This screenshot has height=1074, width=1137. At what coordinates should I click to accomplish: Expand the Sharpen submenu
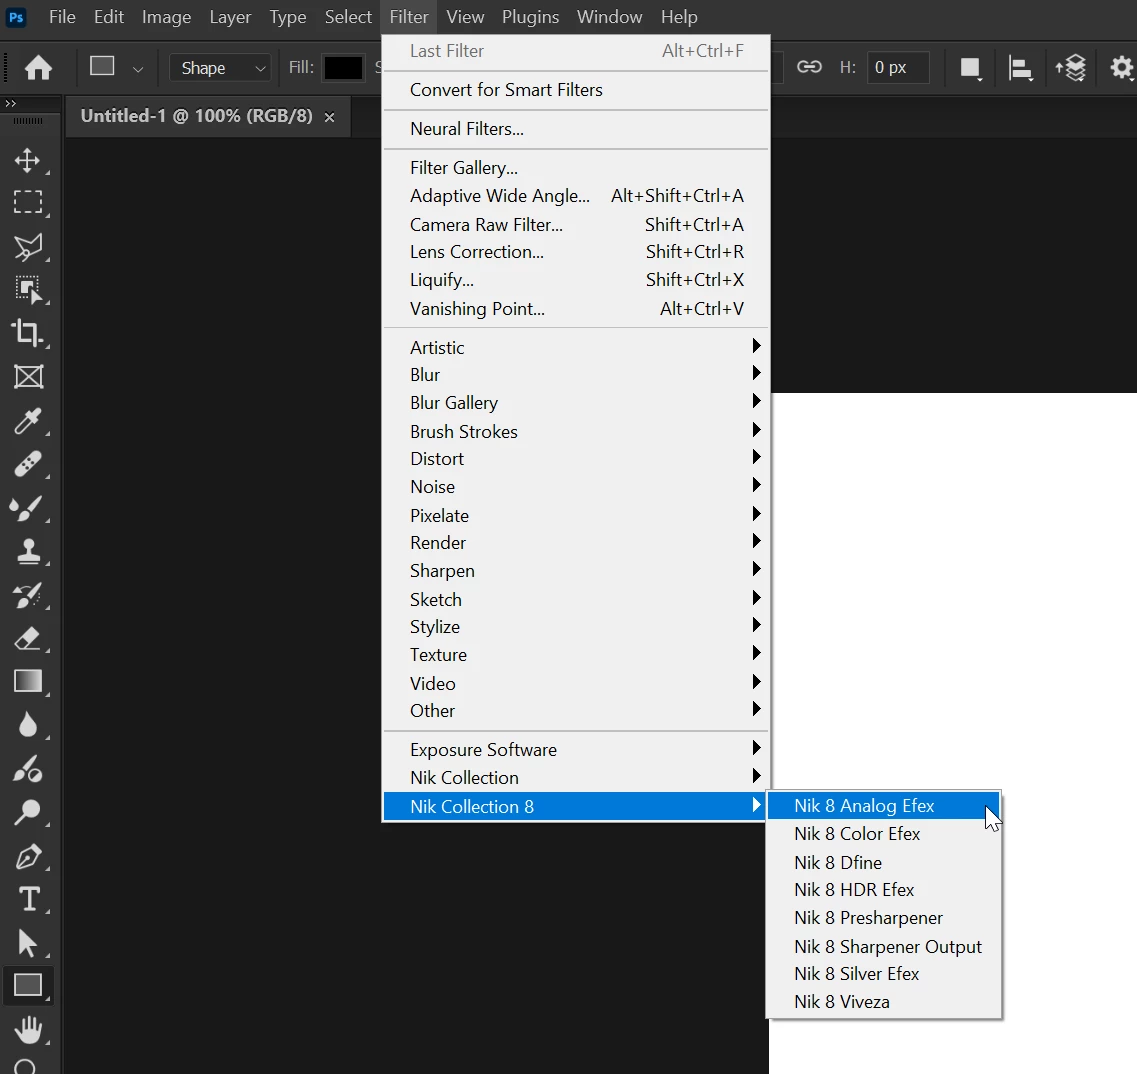(x=576, y=571)
